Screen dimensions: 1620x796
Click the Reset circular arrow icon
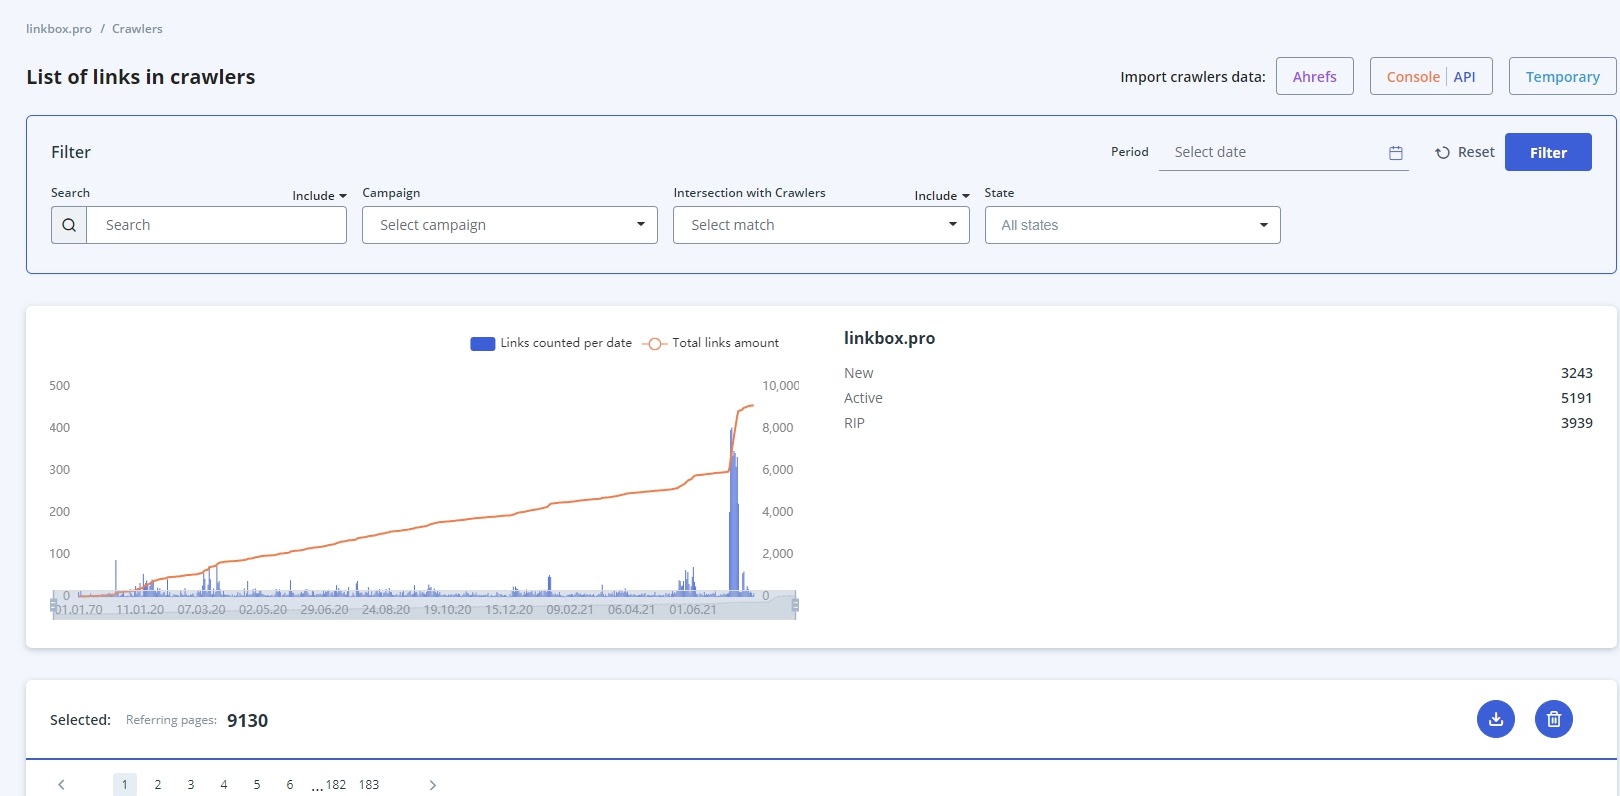pyautogui.click(x=1442, y=153)
